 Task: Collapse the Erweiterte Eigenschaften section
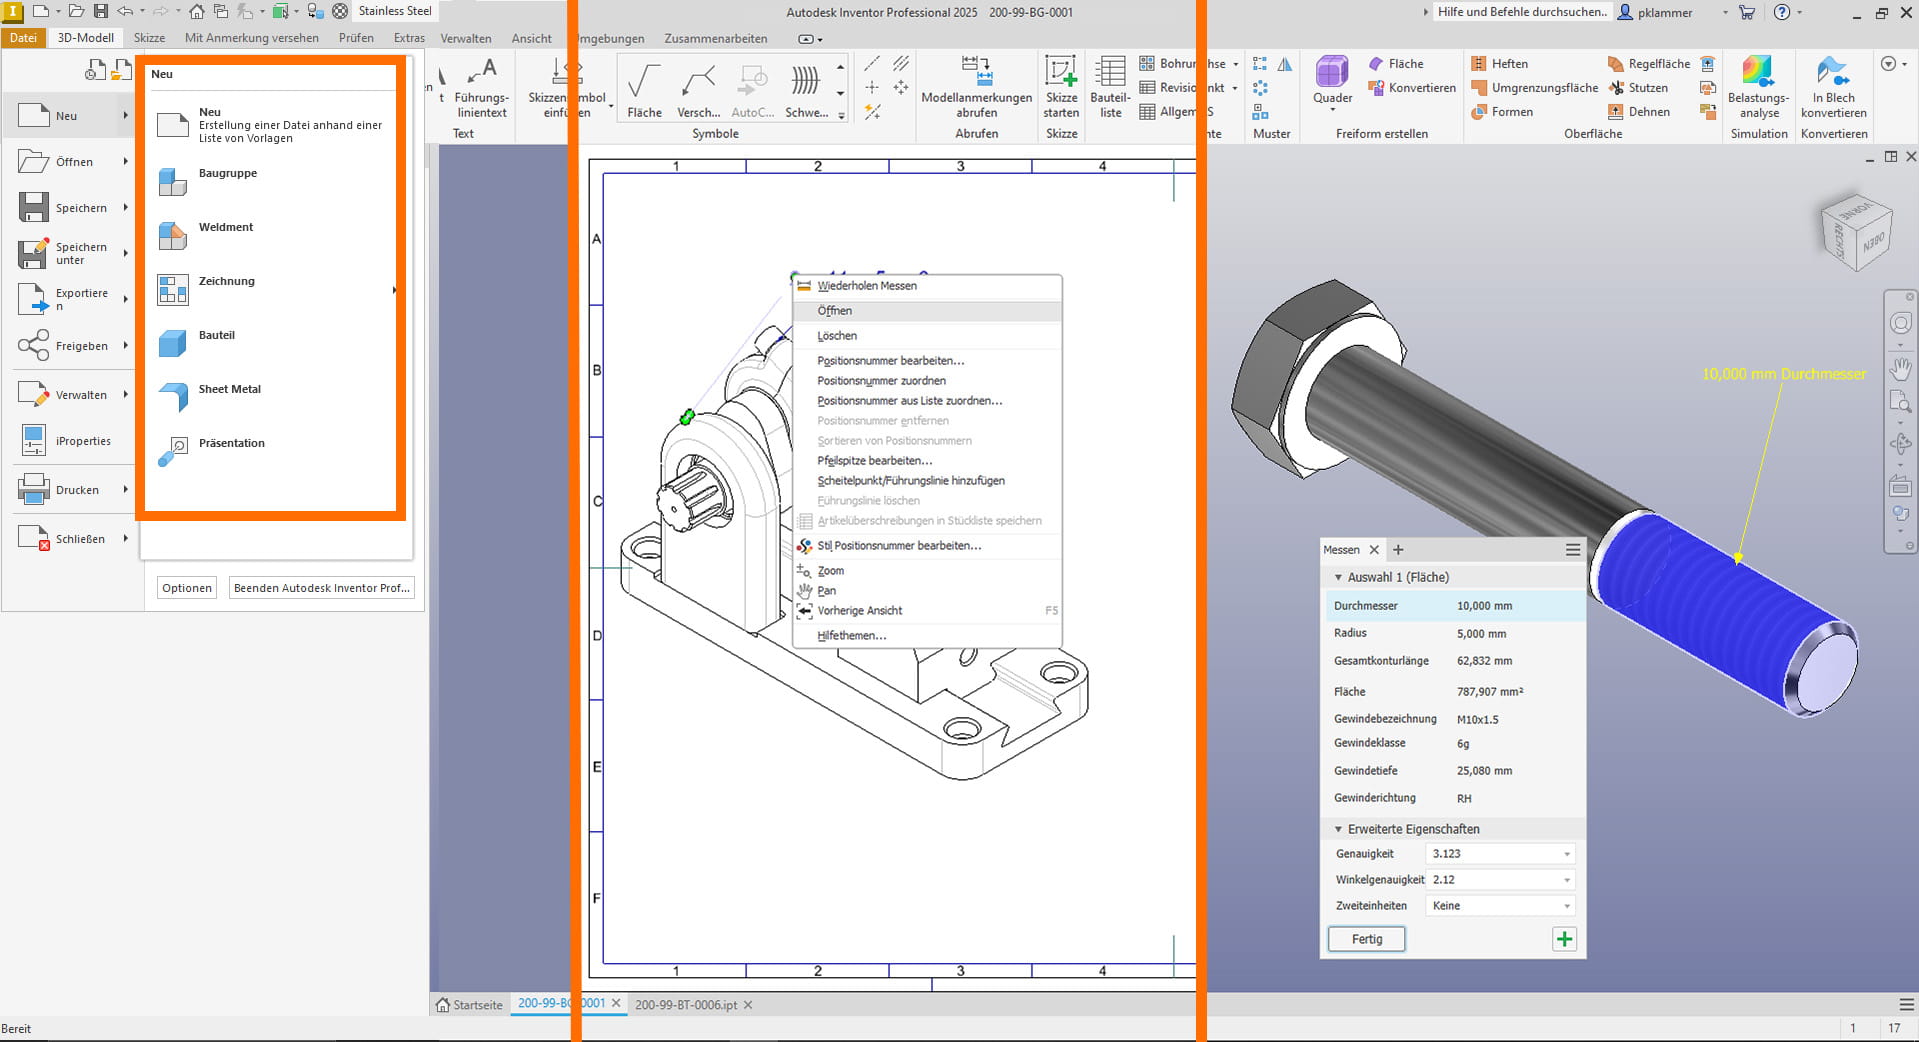(x=1339, y=829)
